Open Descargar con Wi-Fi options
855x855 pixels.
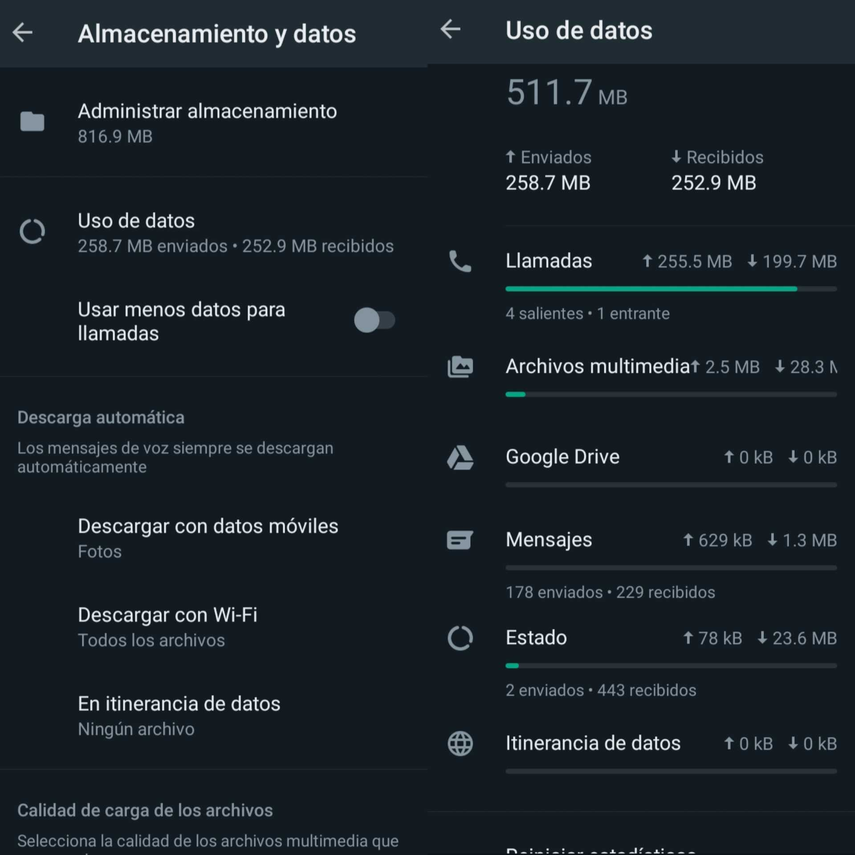tap(168, 626)
